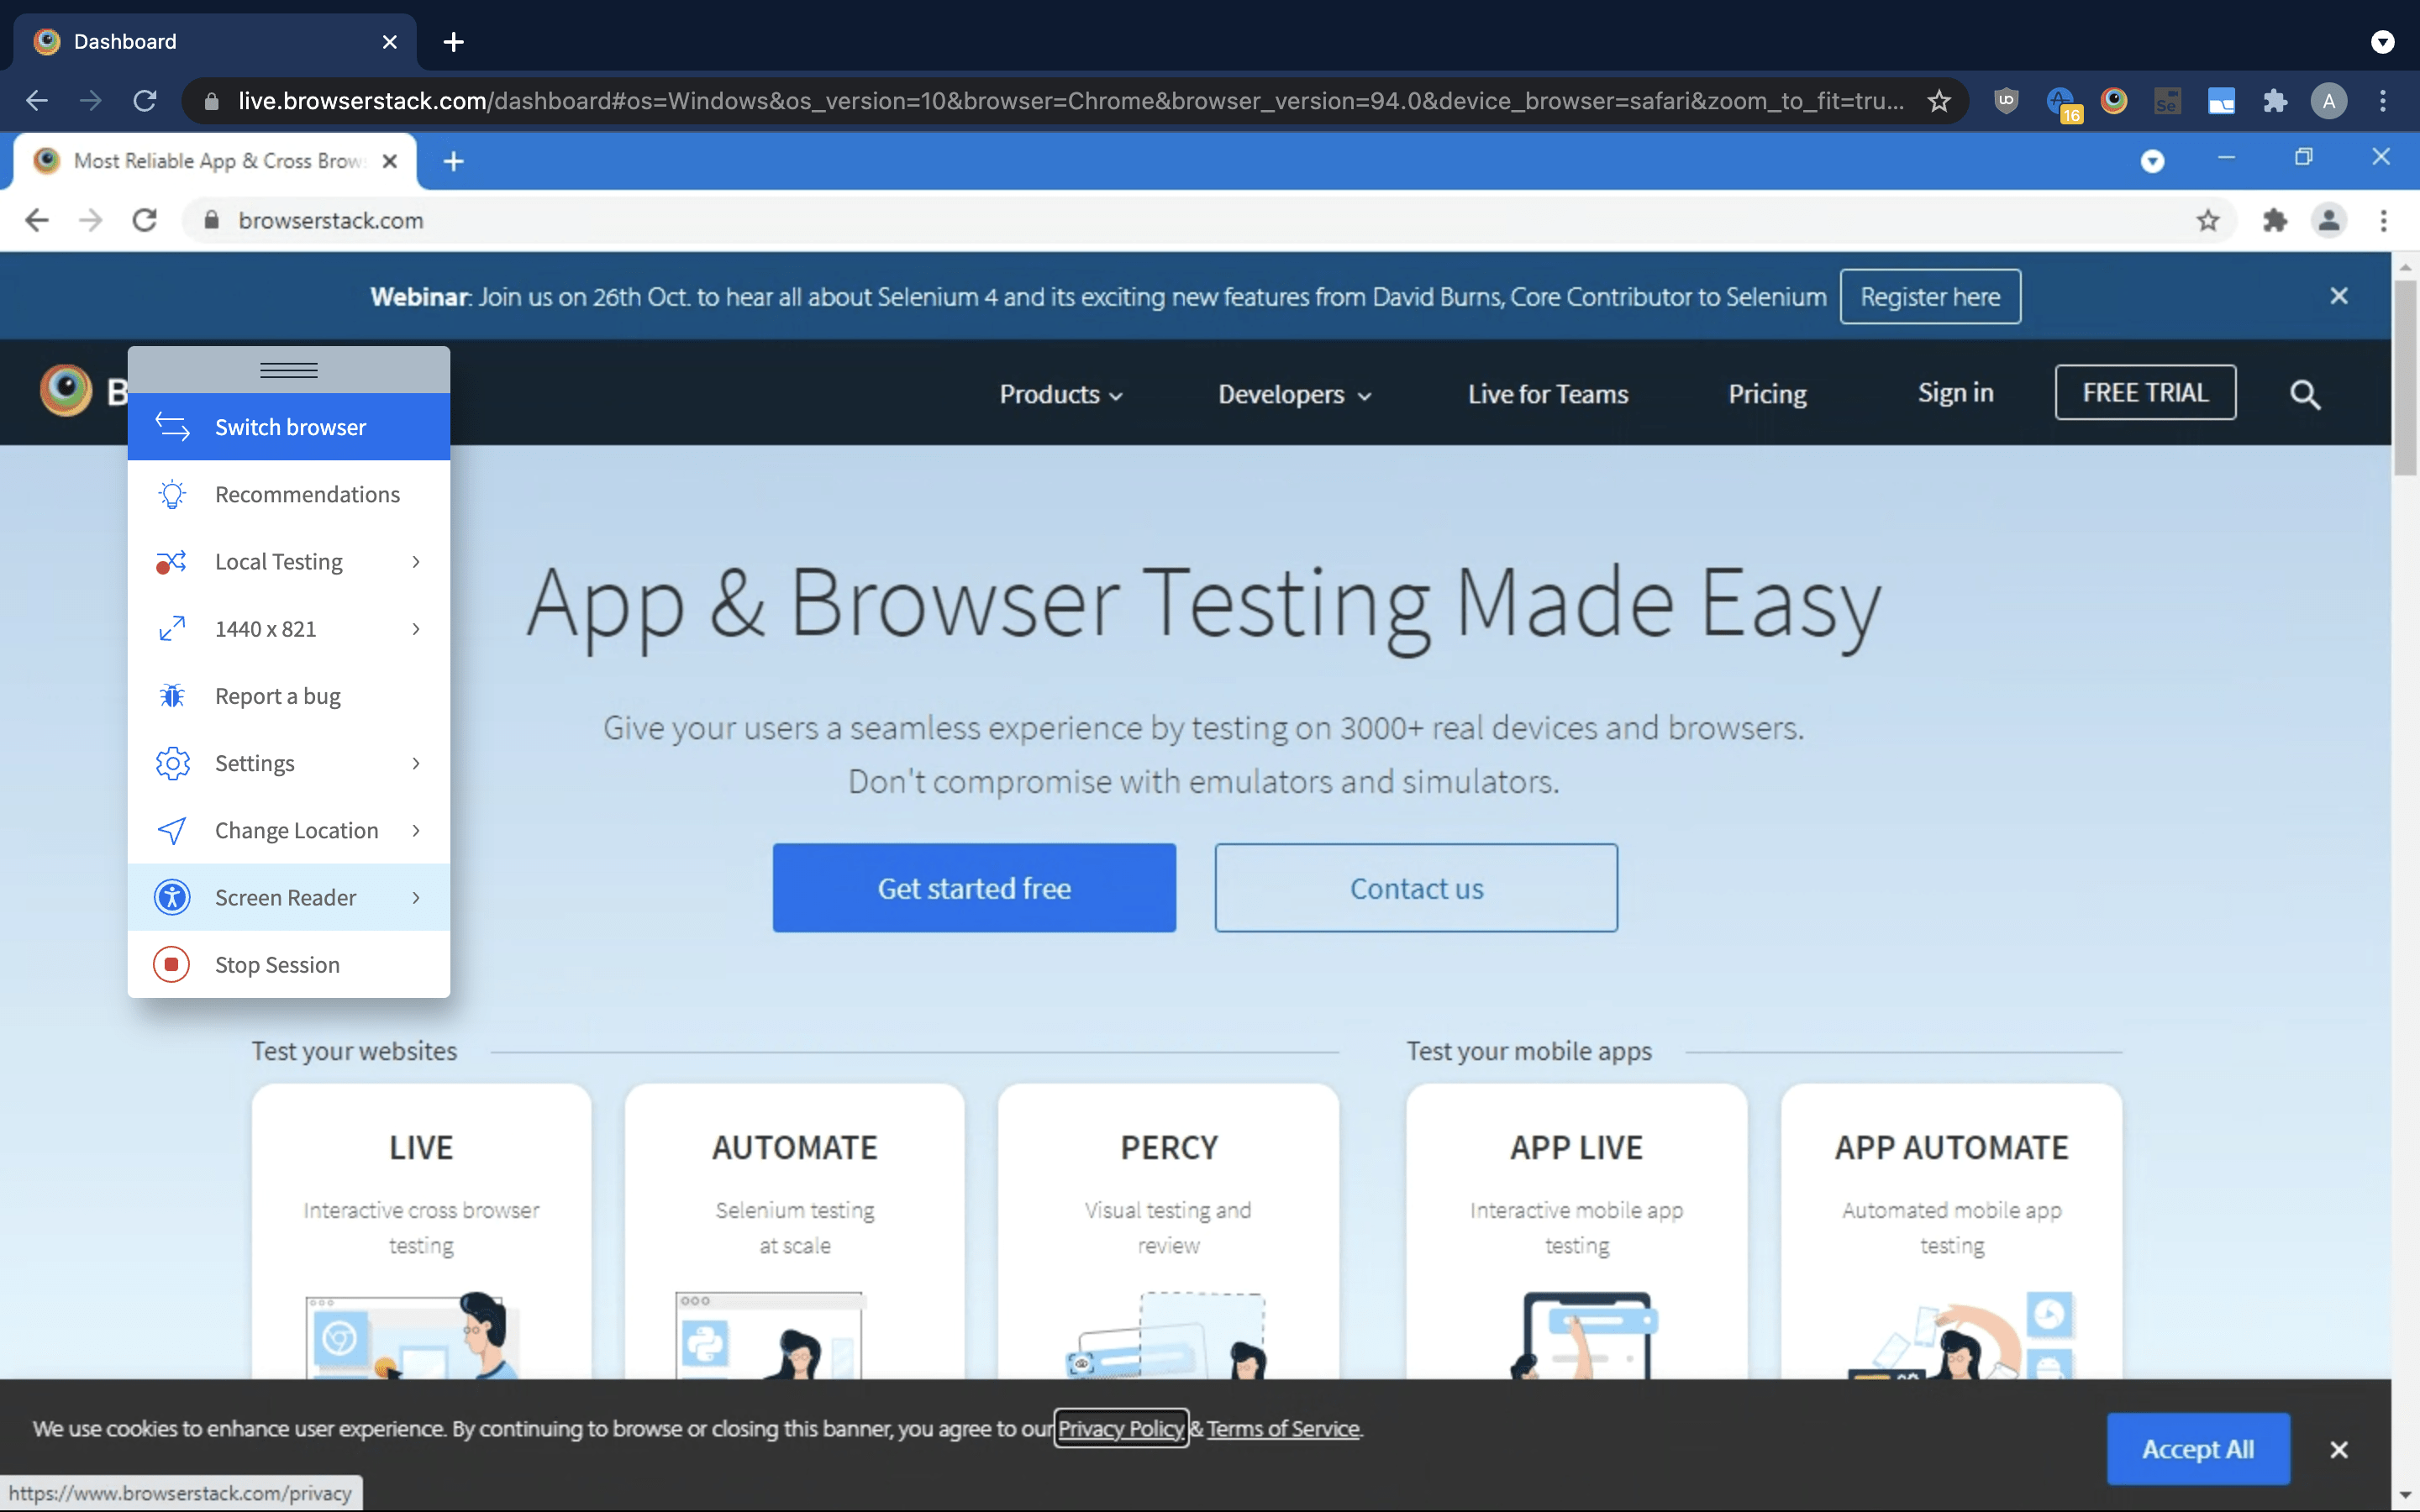Toggle the bookmark star in the outer toolbar
Viewport: 2420px width, 1512px height.
point(1939,100)
